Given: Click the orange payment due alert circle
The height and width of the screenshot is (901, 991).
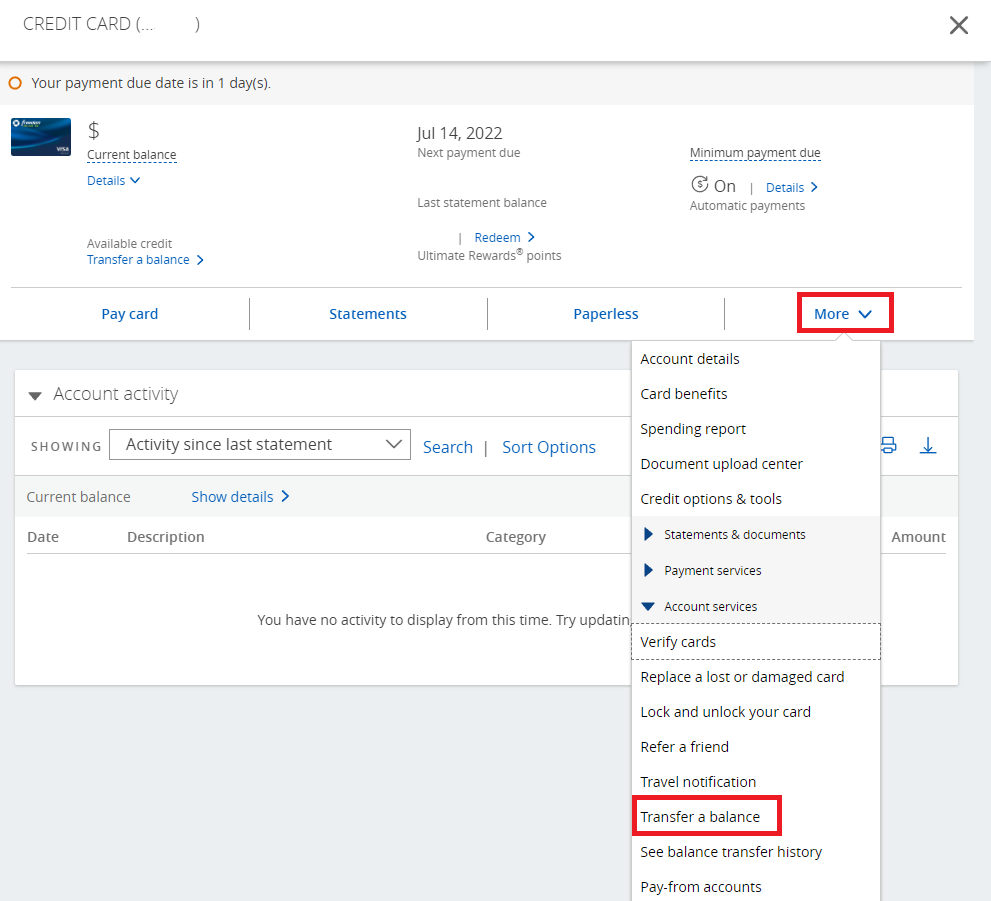Looking at the screenshot, I should point(15,83).
